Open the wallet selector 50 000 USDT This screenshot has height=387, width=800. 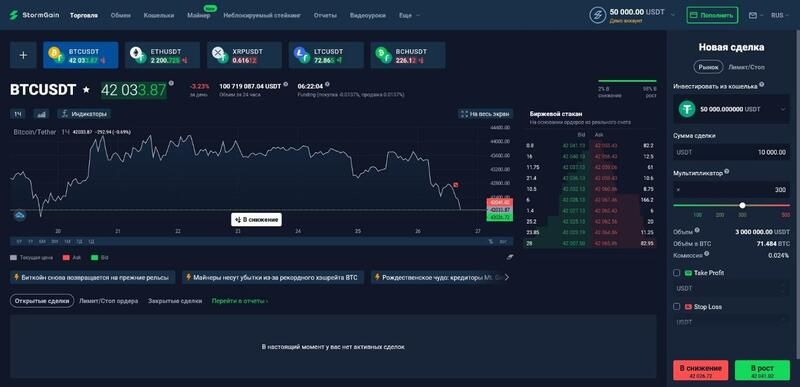pyautogui.click(x=732, y=109)
